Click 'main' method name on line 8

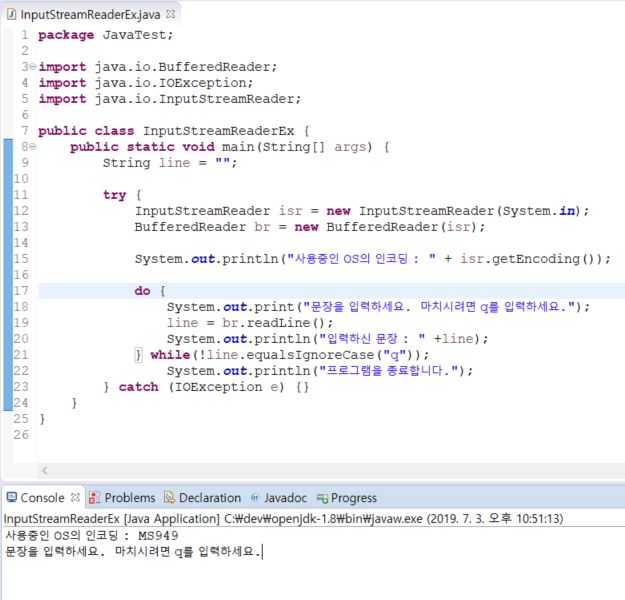tap(238, 147)
